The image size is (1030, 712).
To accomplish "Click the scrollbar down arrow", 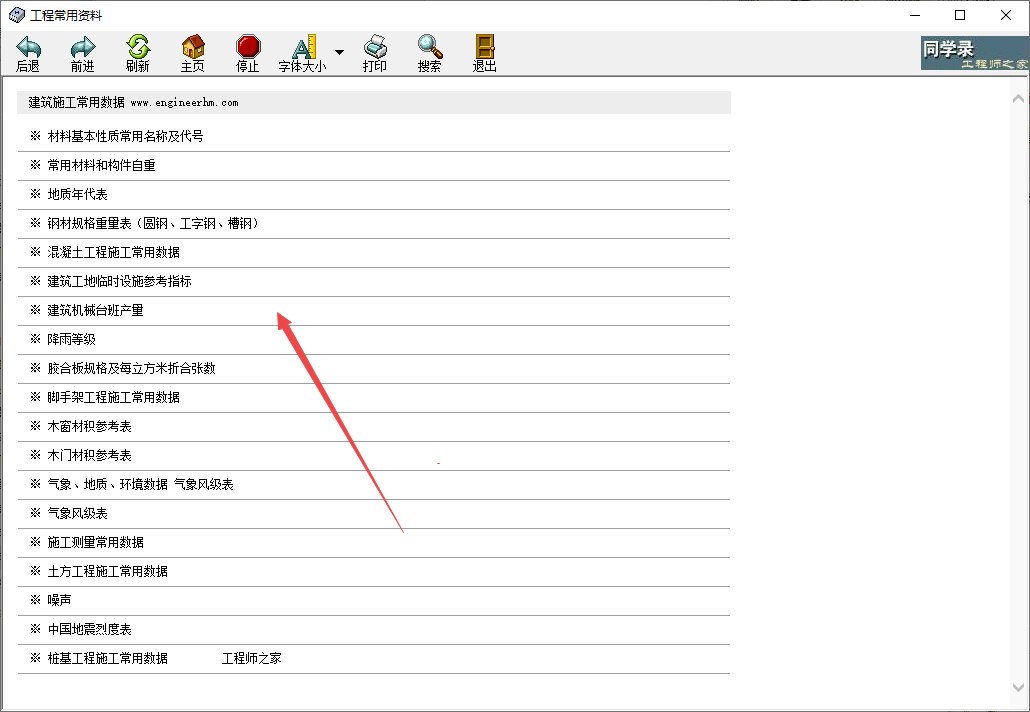I will (x=1018, y=687).
